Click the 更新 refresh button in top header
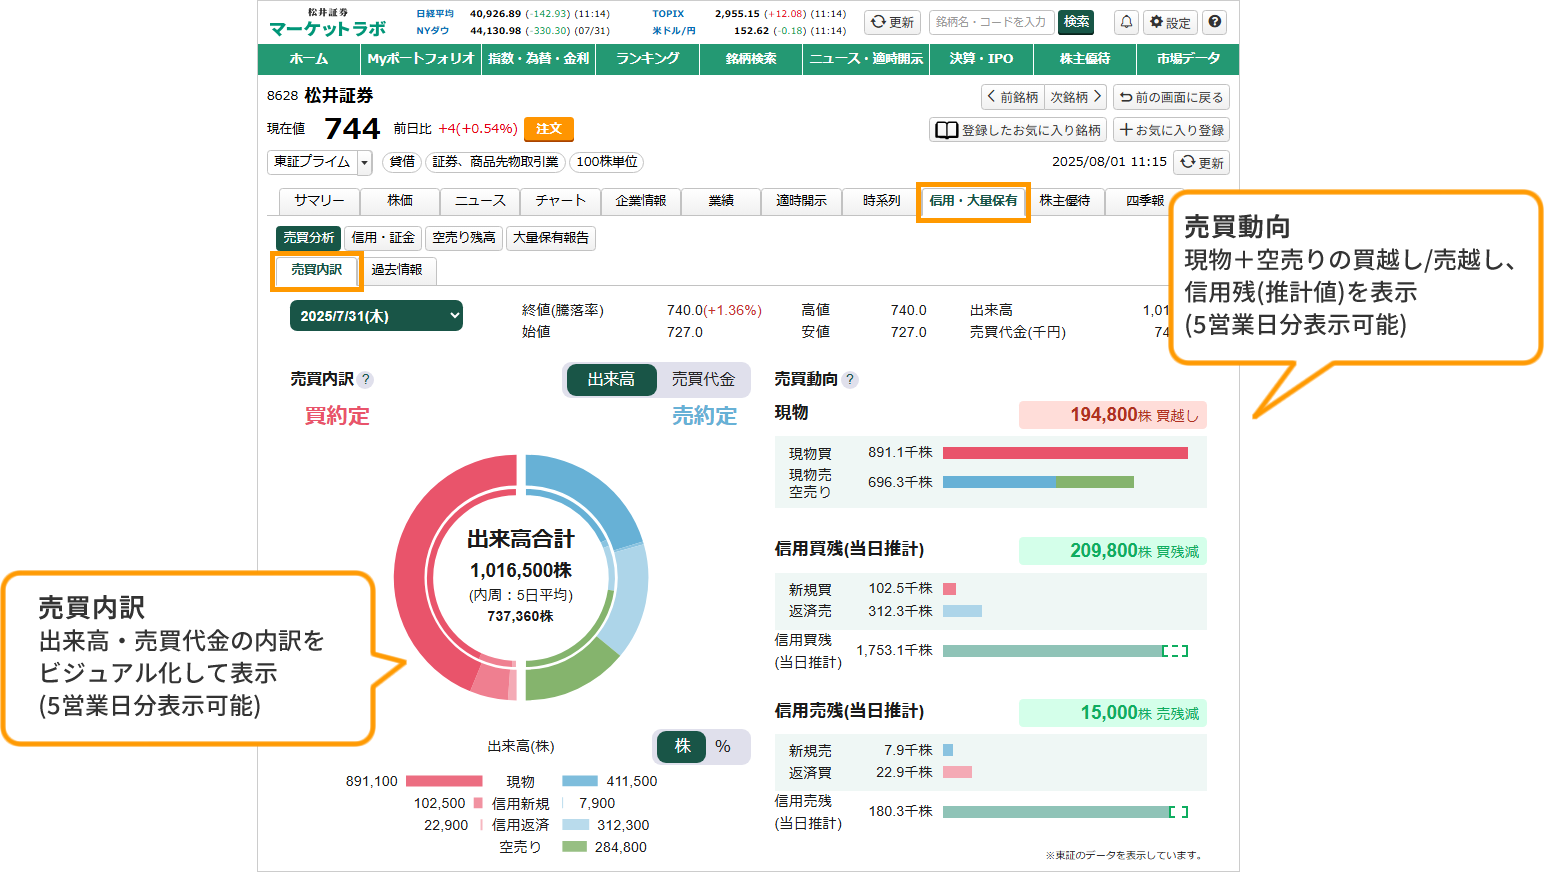Viewport: 1544px width, 872px height. pyautogui.click(x=892, y=22)
